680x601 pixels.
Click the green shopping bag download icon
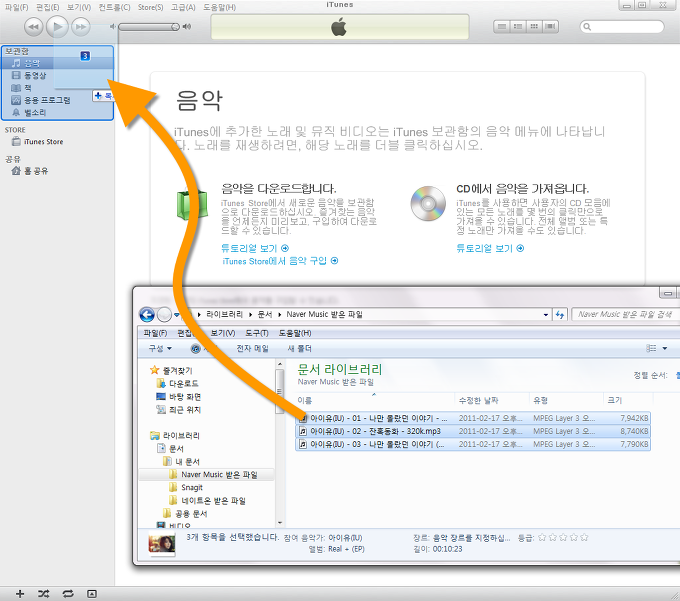(192, 203)
